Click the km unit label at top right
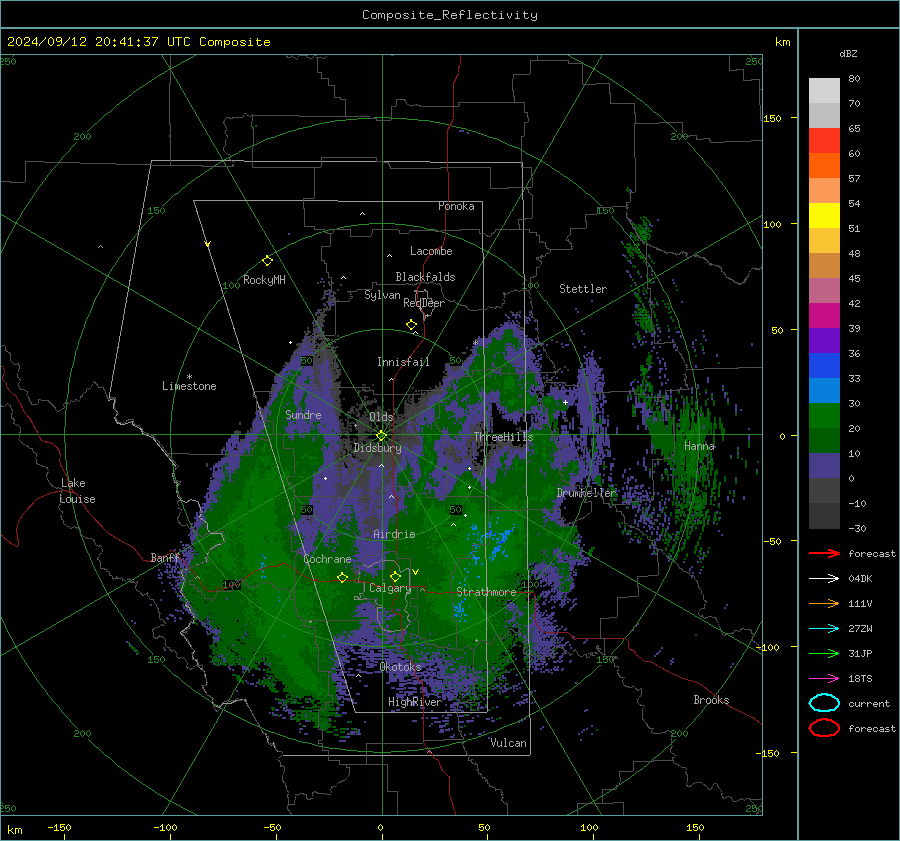900x841 pixels. tap(782, 42)
